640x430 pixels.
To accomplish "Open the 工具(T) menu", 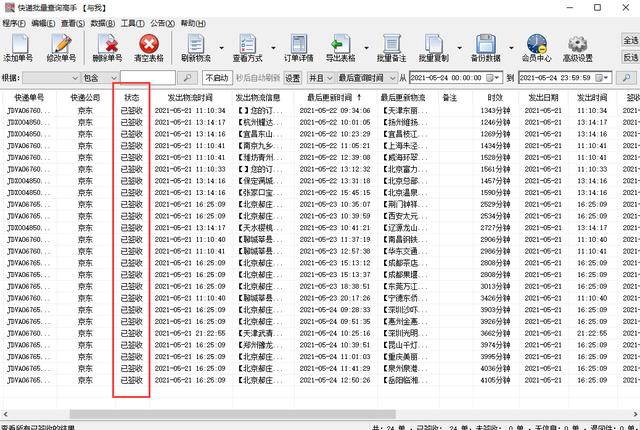I will tap(132, 23).
